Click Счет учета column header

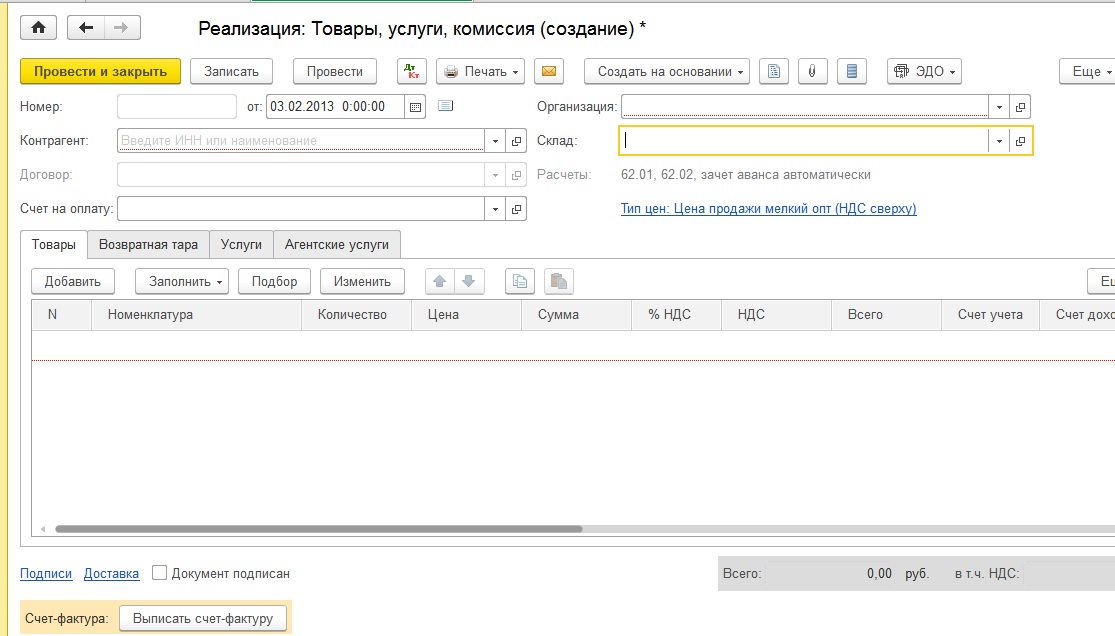coord(990,314)
